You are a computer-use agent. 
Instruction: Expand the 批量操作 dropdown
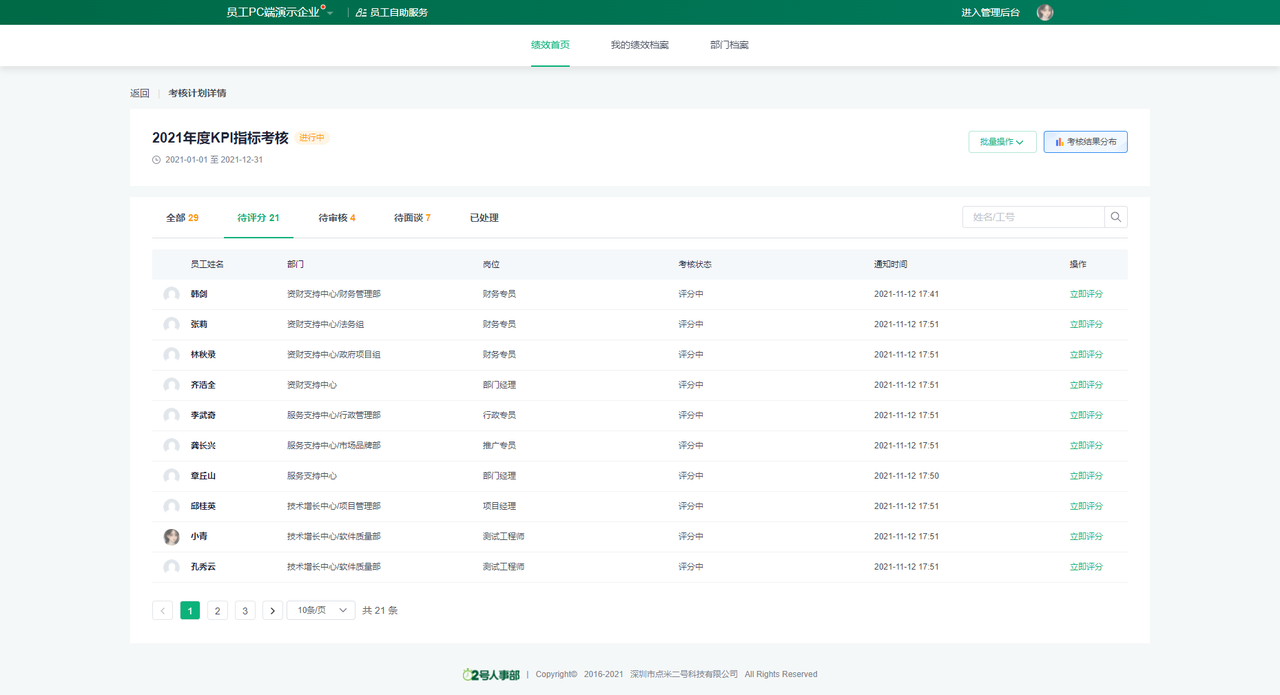1001,142
